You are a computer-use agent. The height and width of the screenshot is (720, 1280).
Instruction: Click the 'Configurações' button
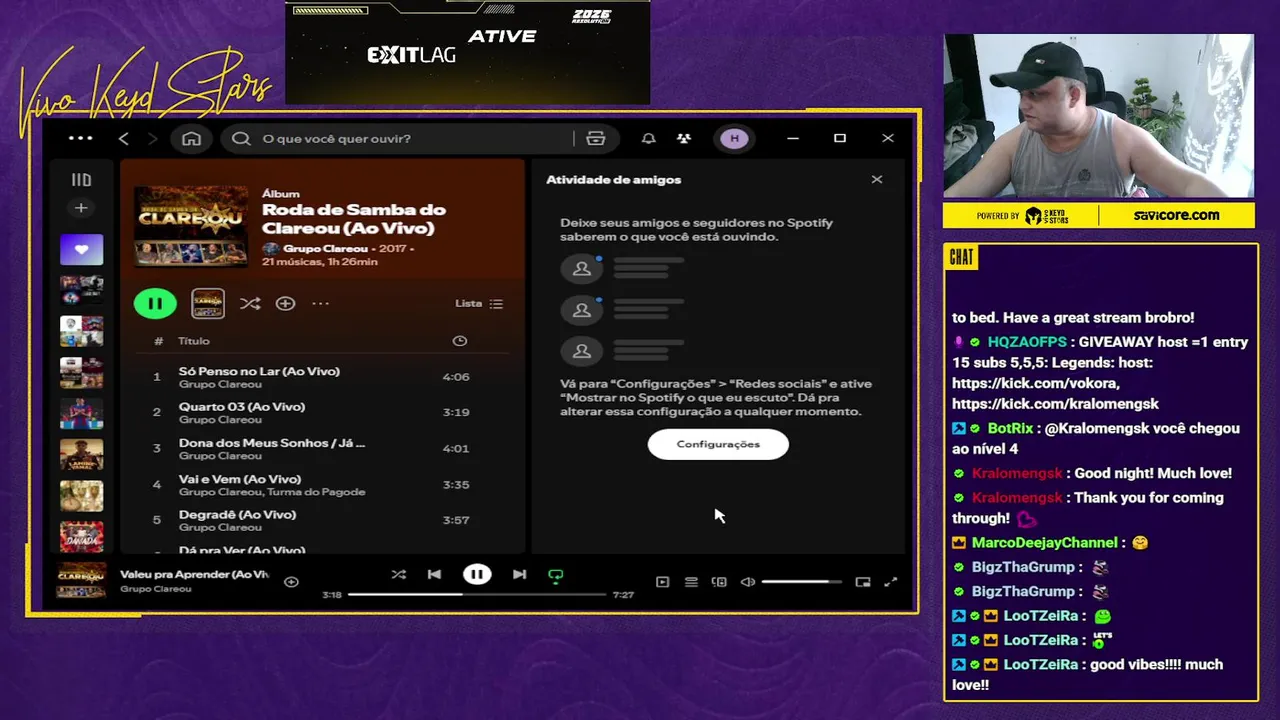[x=718, y=444]
